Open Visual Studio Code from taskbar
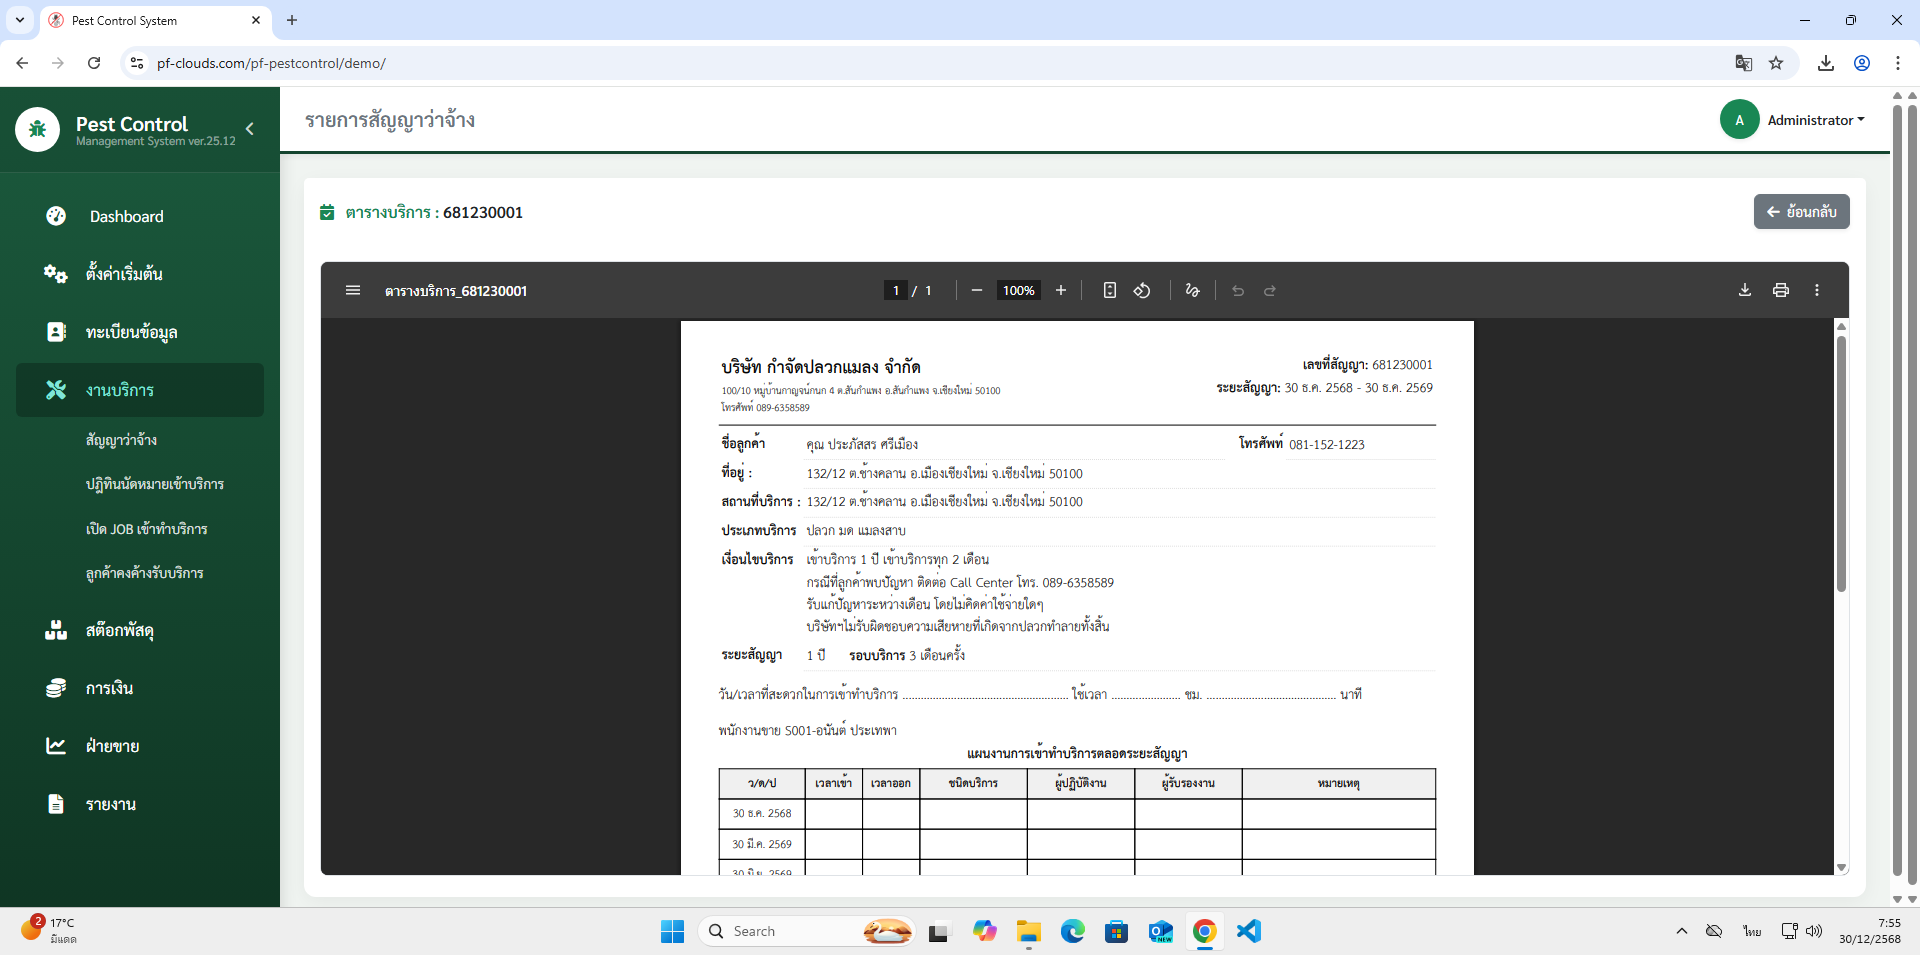 pyautogui.click(x=1248, y=931)
